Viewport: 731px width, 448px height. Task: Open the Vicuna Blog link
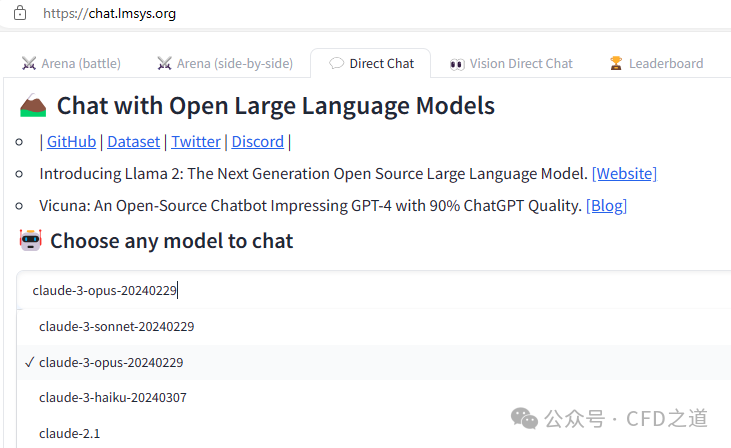[x=606, y=205]
